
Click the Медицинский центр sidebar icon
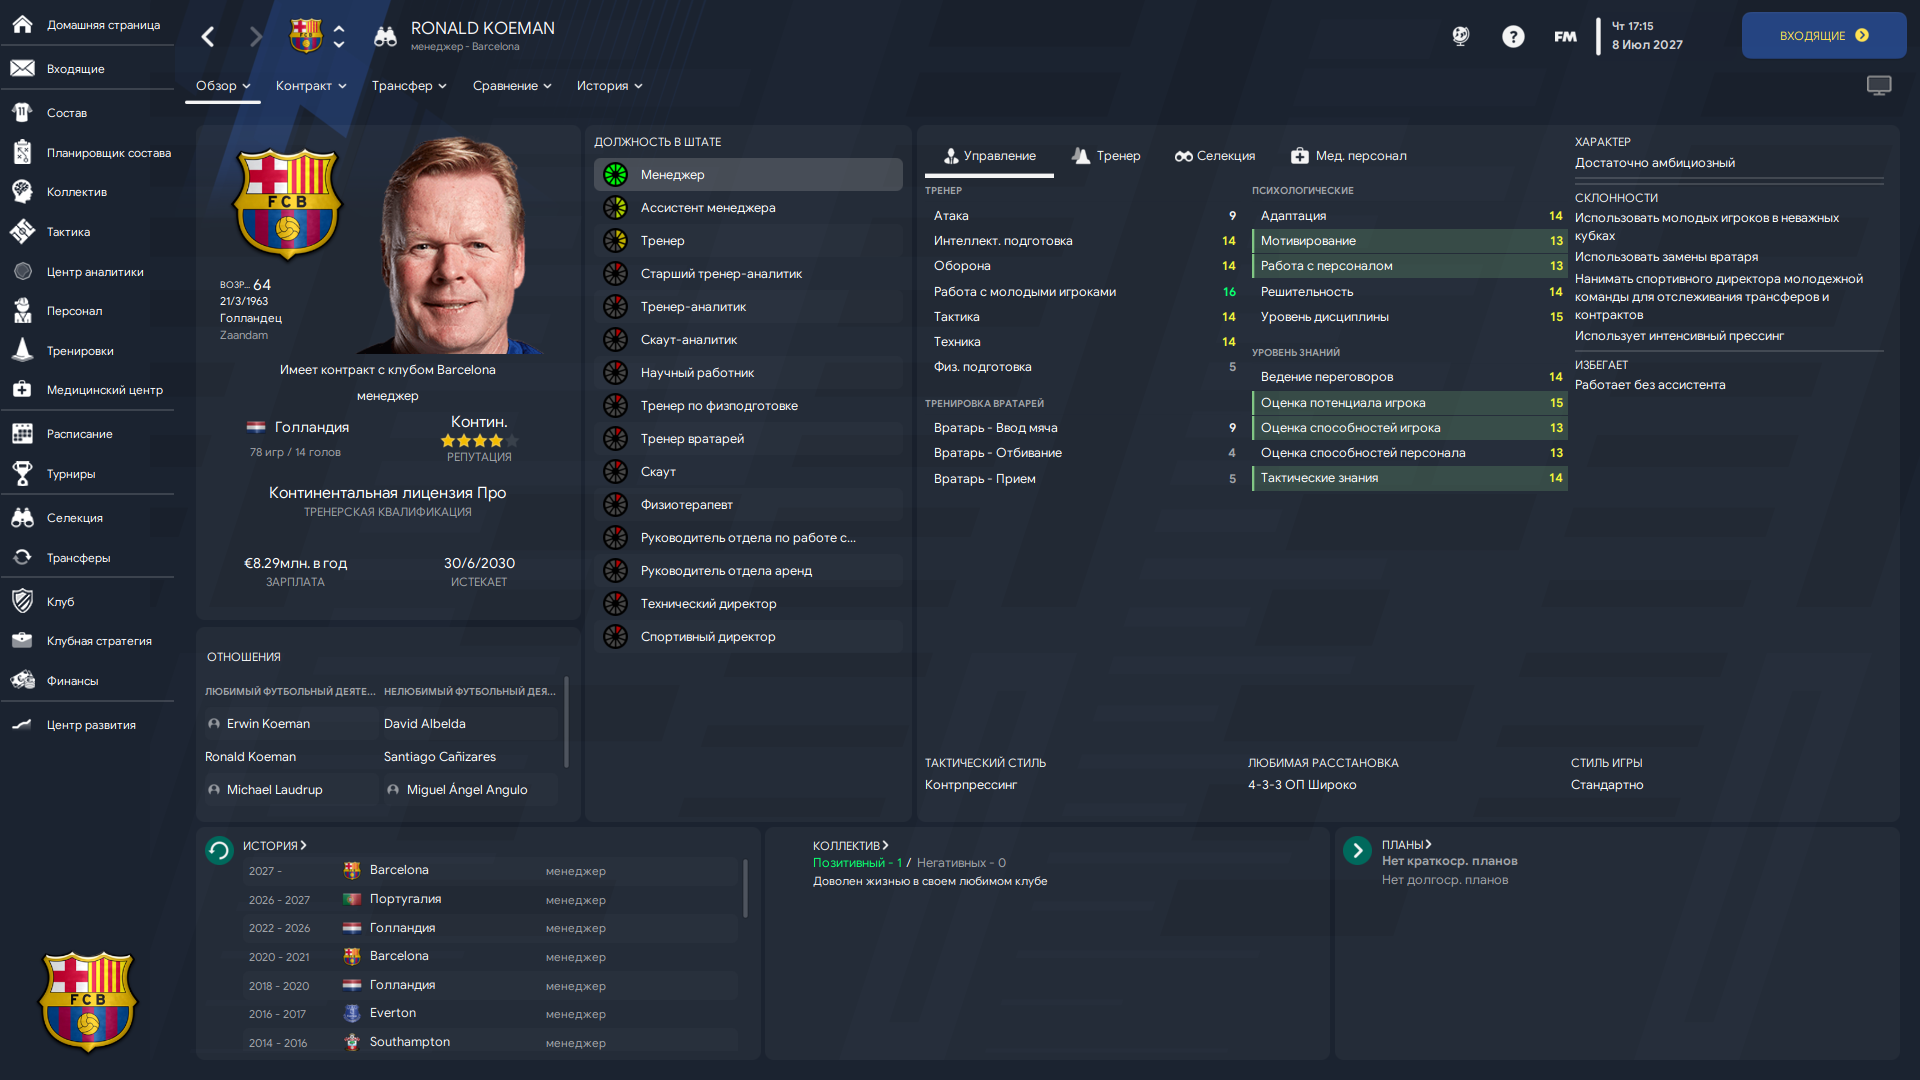(22, 390)
